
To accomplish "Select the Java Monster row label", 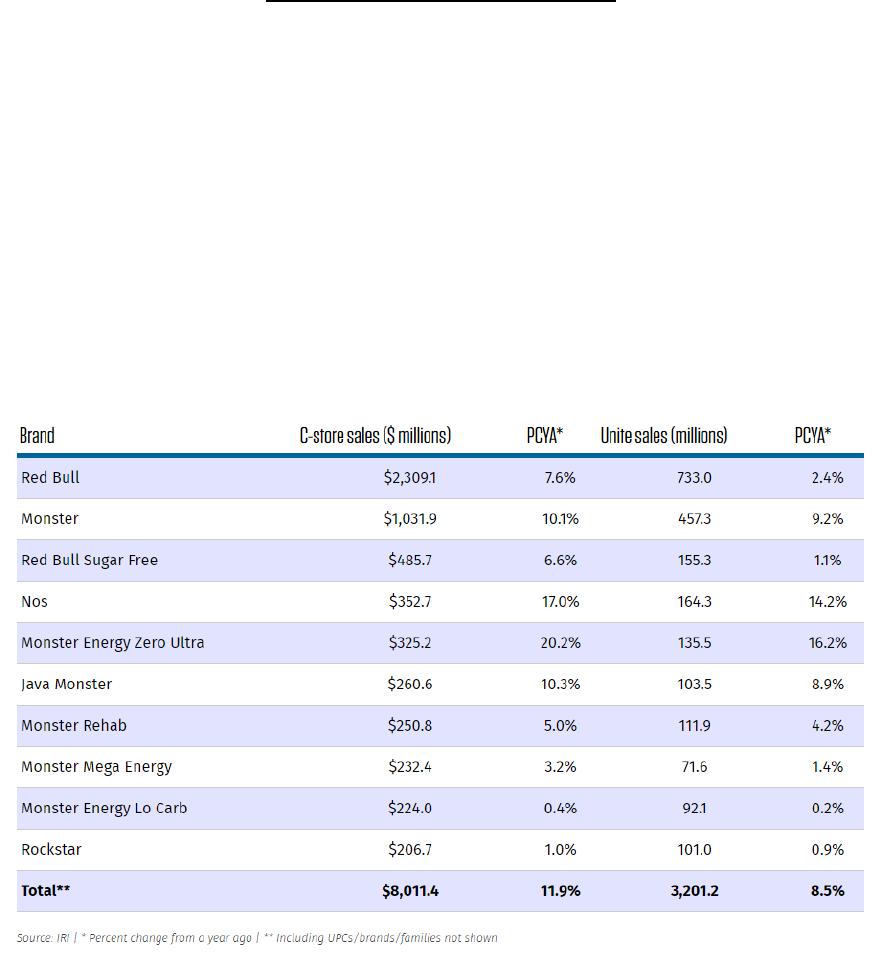I will (x=66, y=684).
